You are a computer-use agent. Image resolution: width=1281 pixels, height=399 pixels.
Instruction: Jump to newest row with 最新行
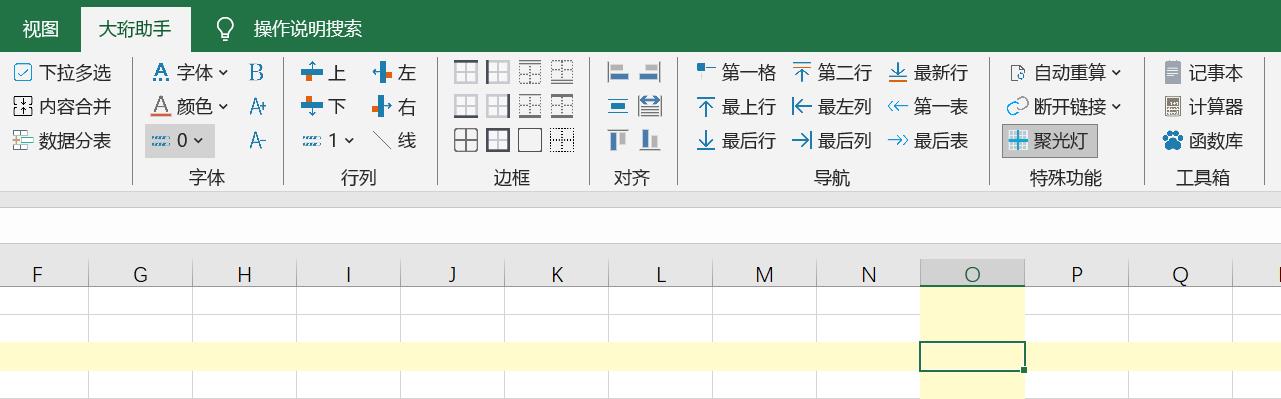[x=928, y=73]
